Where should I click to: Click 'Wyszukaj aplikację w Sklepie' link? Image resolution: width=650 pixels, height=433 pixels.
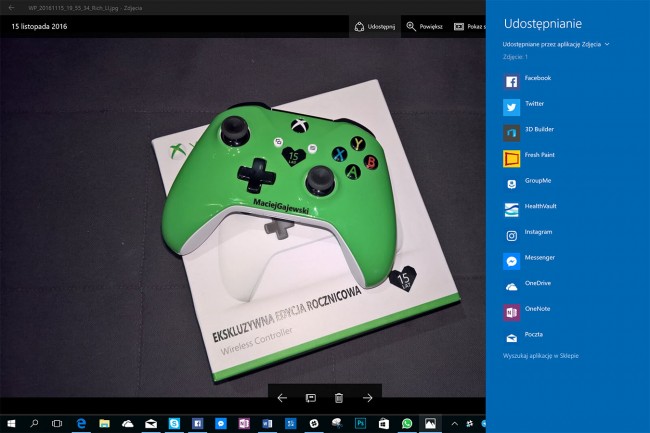(x=541, y=356)
